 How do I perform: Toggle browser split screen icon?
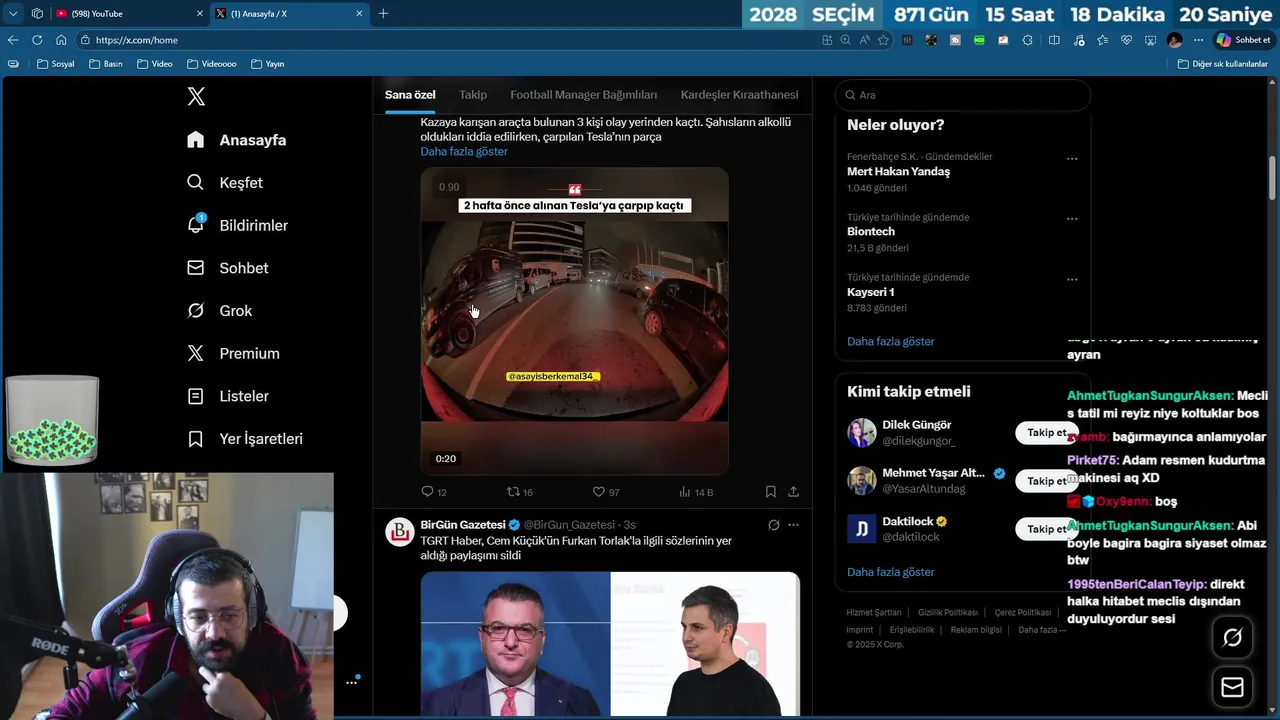[x=1054, y=40]
